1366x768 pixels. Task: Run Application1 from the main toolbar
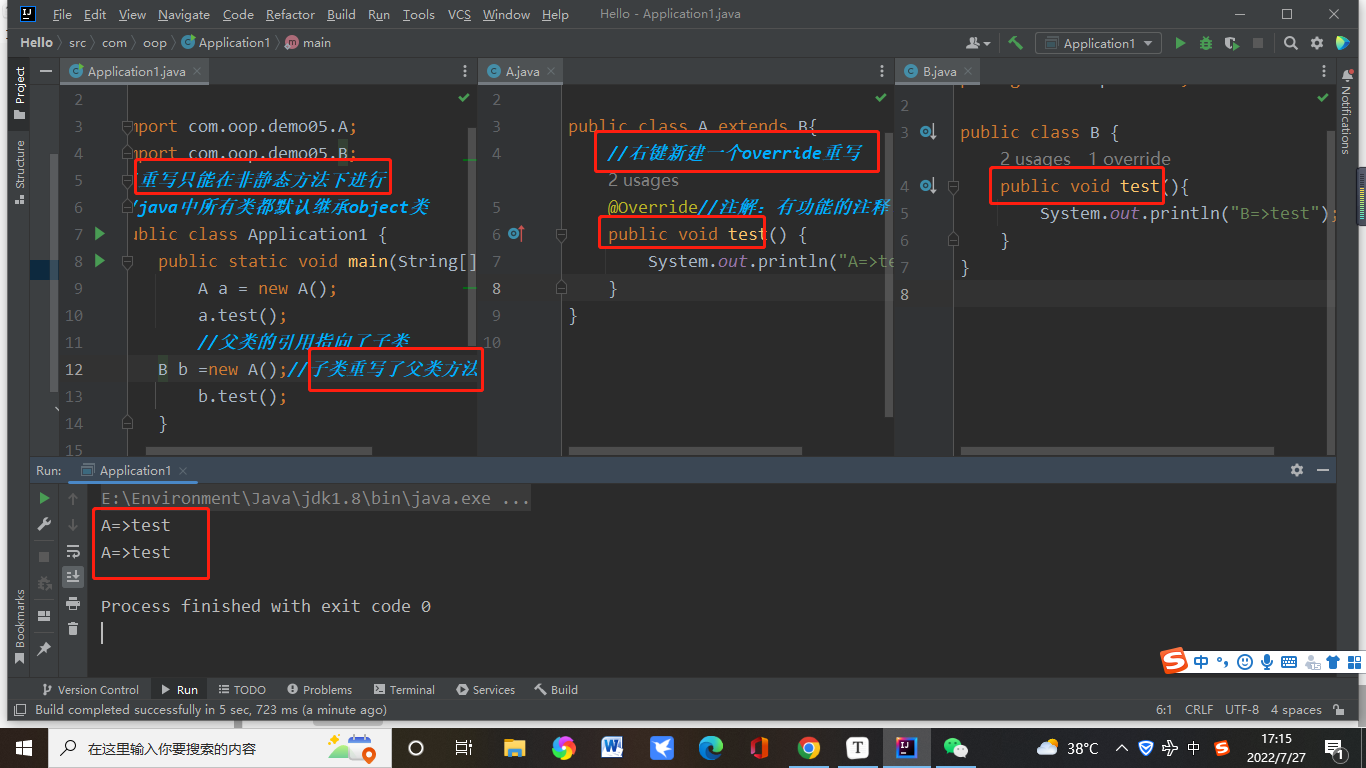[1181, 43]
